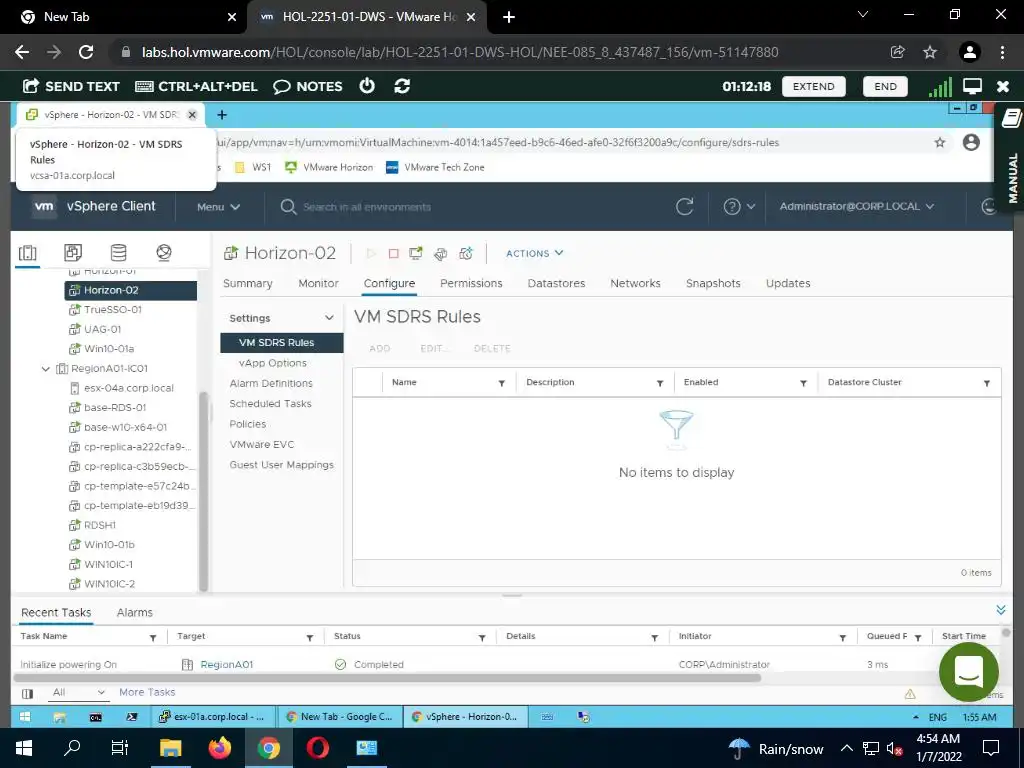Click the Search in all environments field

[x=367, y=207]
